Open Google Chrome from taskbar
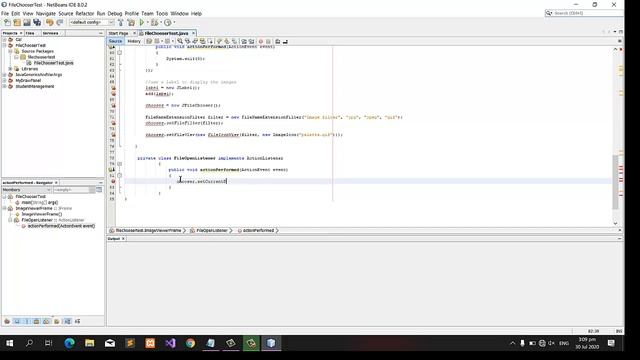 tap(190, 343)
